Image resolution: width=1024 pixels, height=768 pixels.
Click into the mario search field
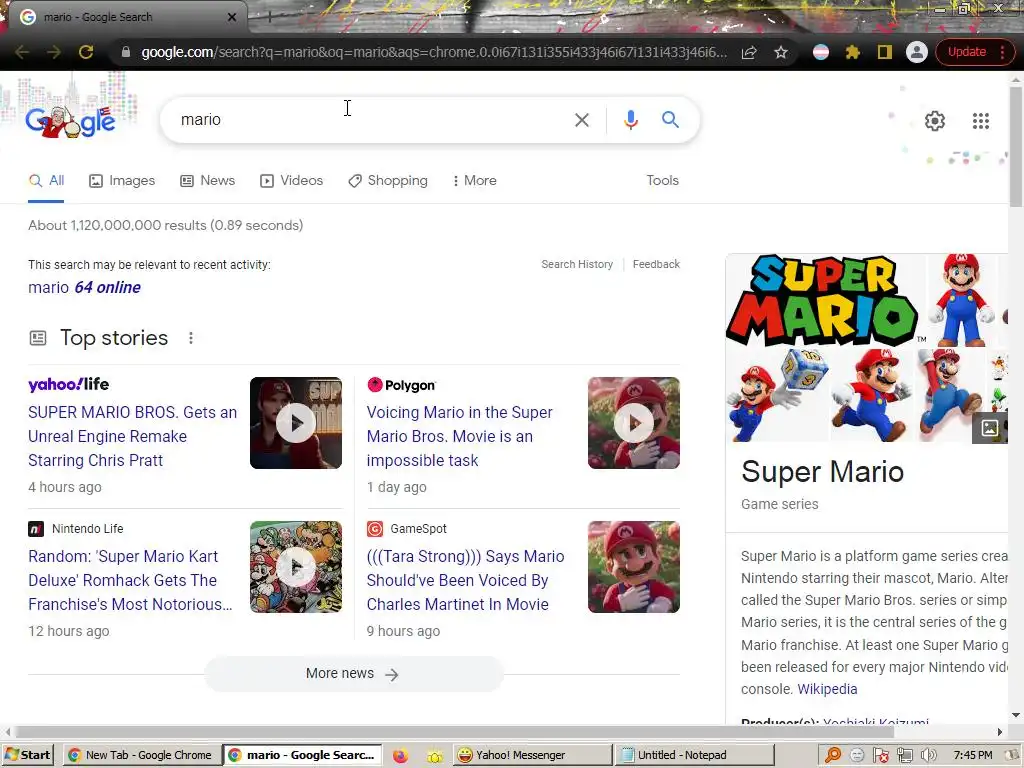point(372,120)
